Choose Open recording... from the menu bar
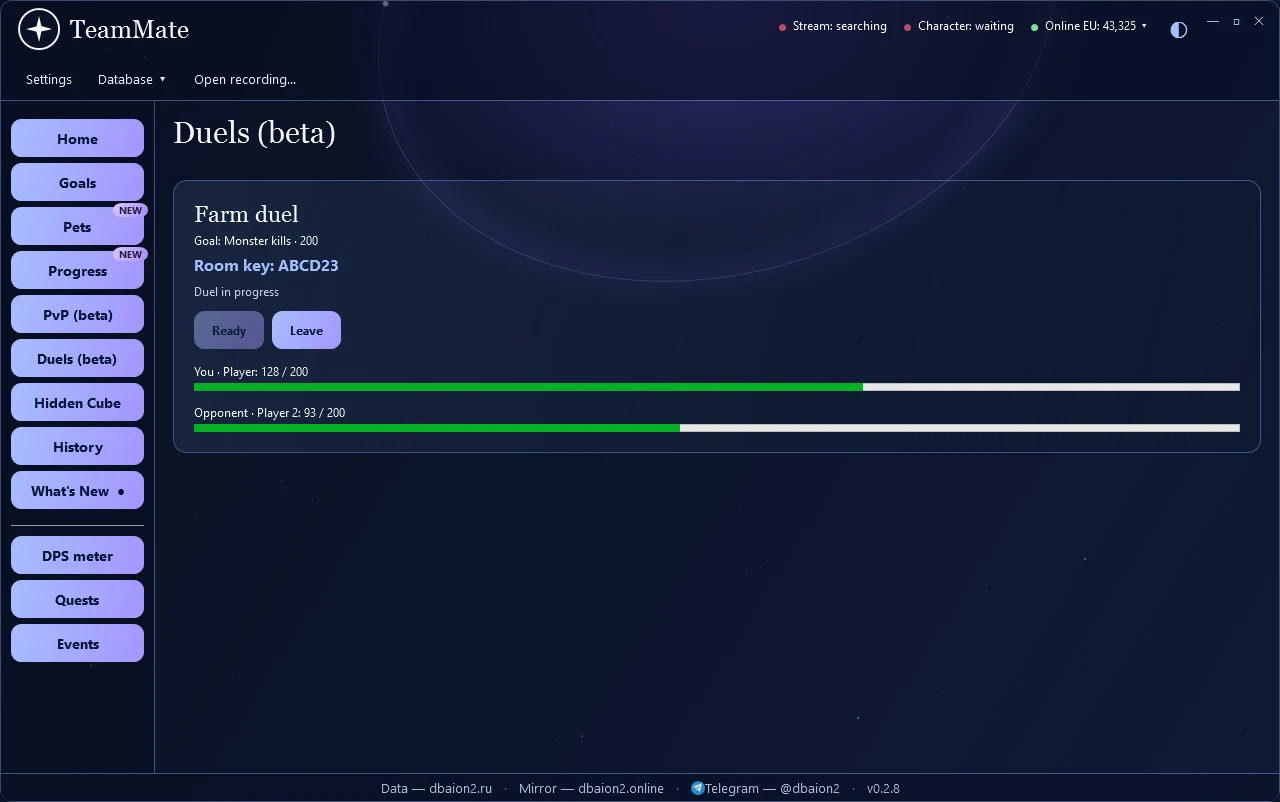The image size is (1280, 802). [x=245, y=79]
